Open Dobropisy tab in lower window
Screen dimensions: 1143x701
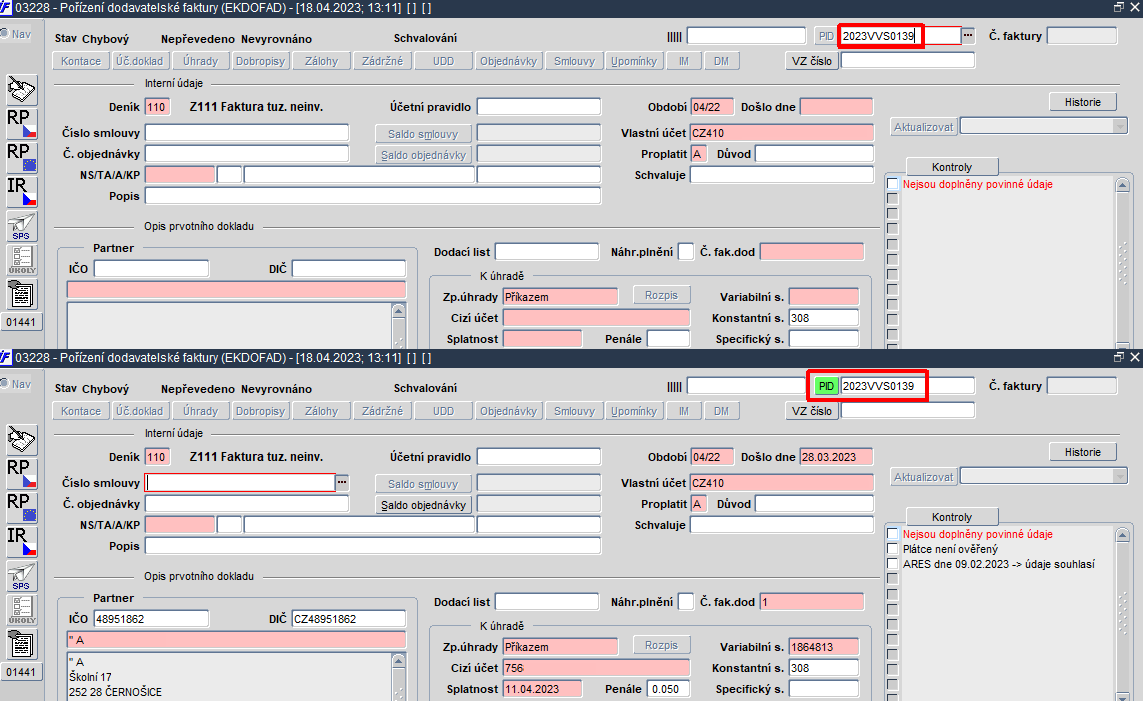260,410
